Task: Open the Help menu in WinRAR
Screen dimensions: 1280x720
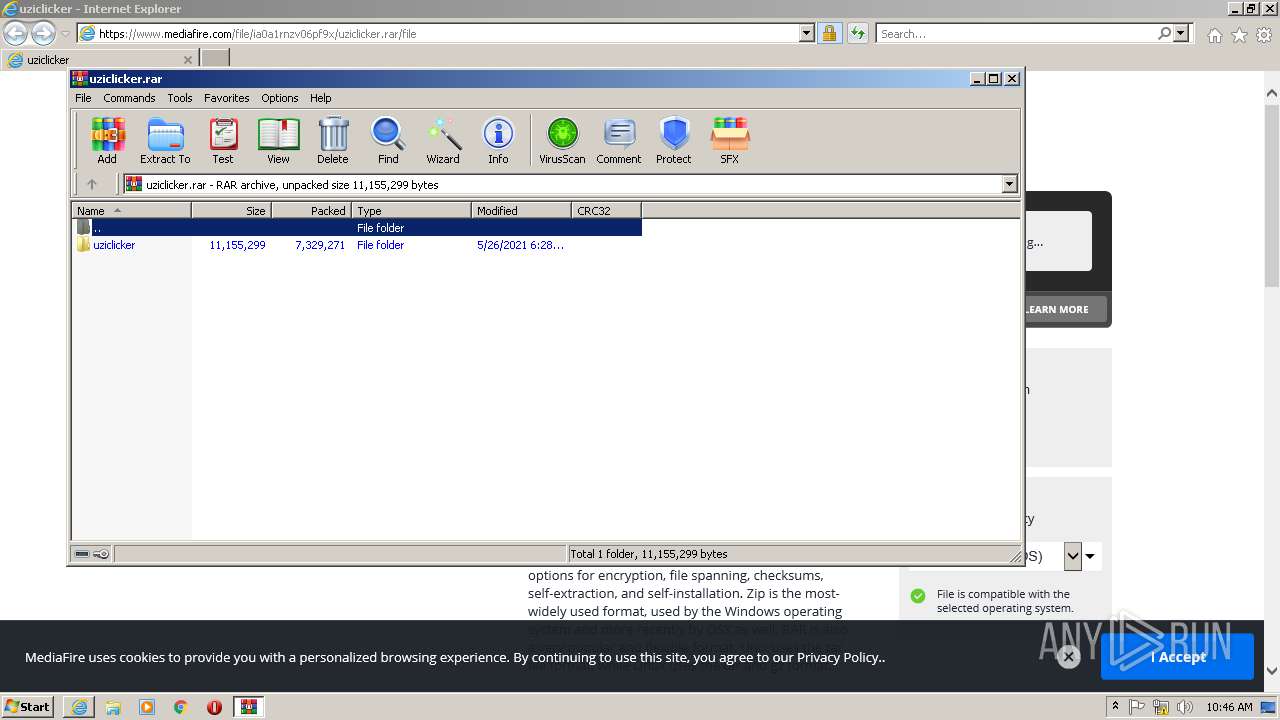Action: tap(320, 98)
